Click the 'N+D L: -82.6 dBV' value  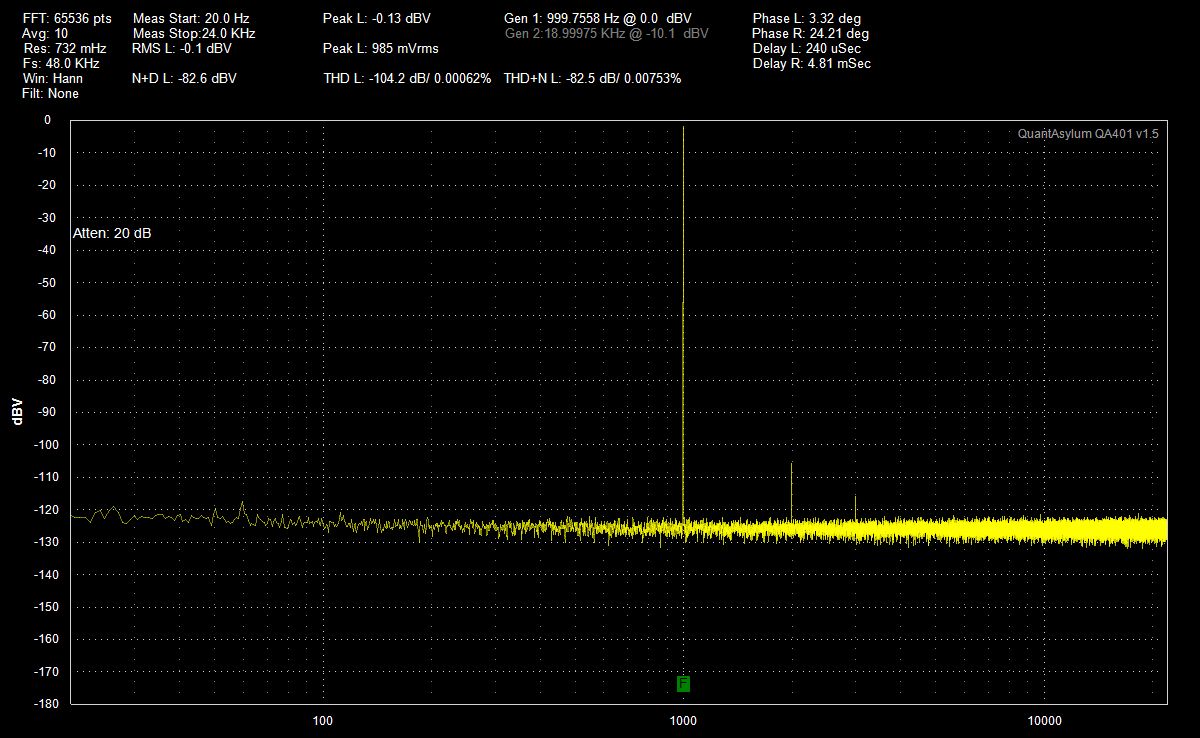pyautogui.click(x=185, y=78)
